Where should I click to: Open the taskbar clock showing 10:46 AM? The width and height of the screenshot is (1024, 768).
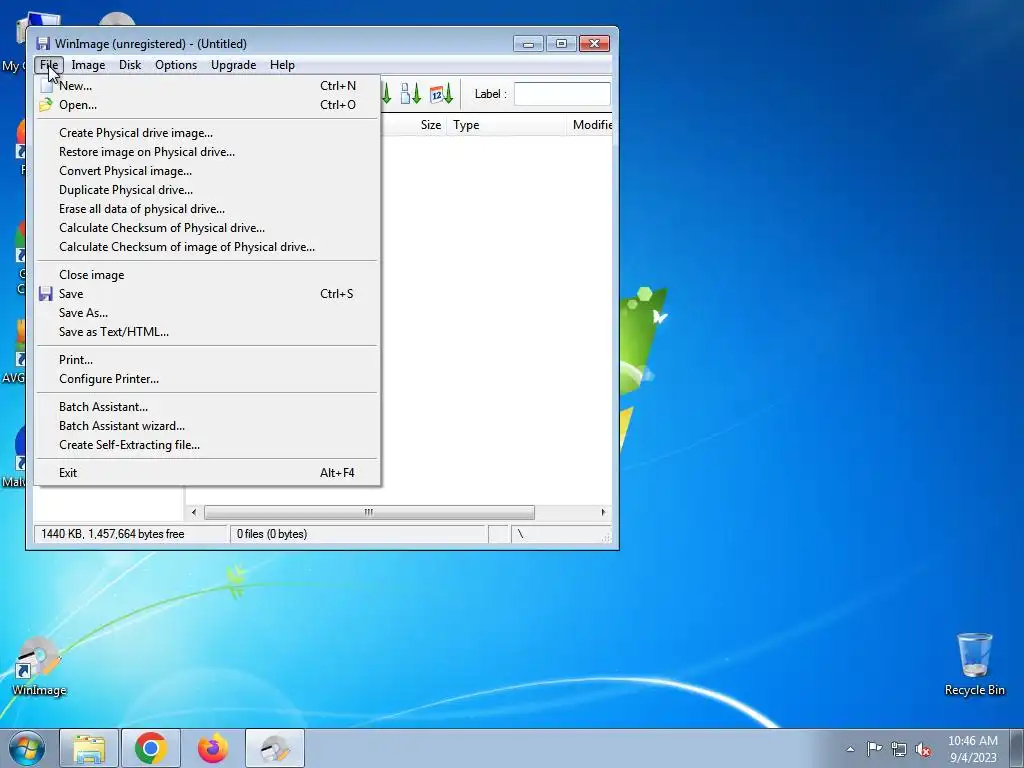click(x=972, y=749)
